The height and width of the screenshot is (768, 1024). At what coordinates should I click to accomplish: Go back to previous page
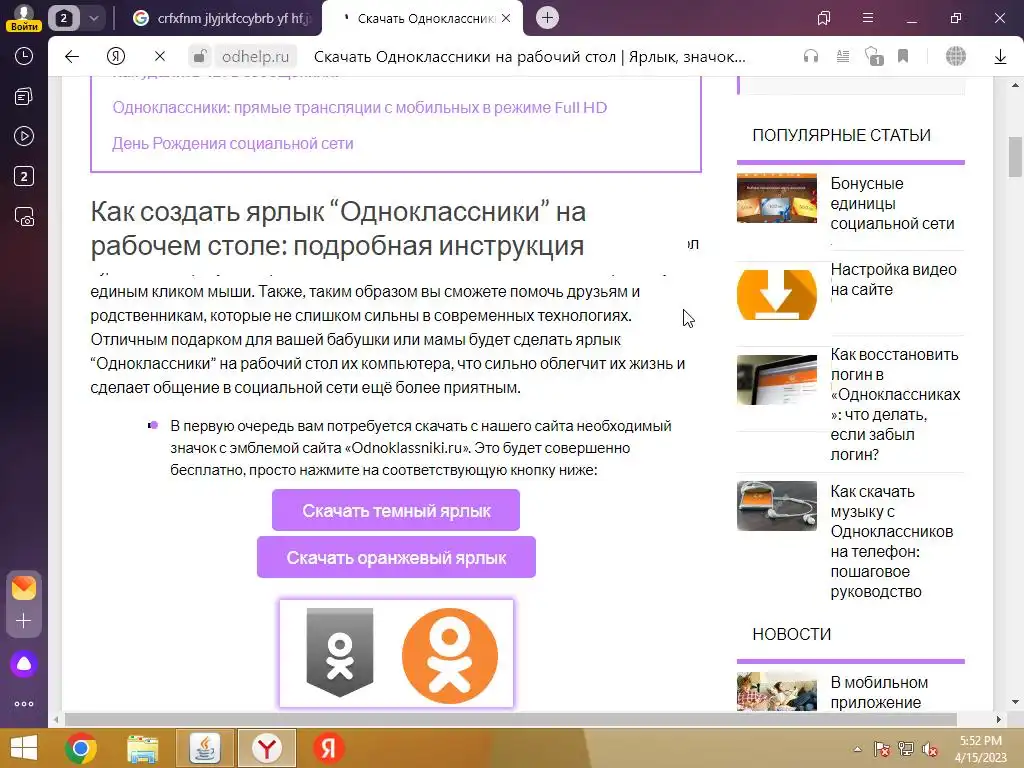point(72,57)
